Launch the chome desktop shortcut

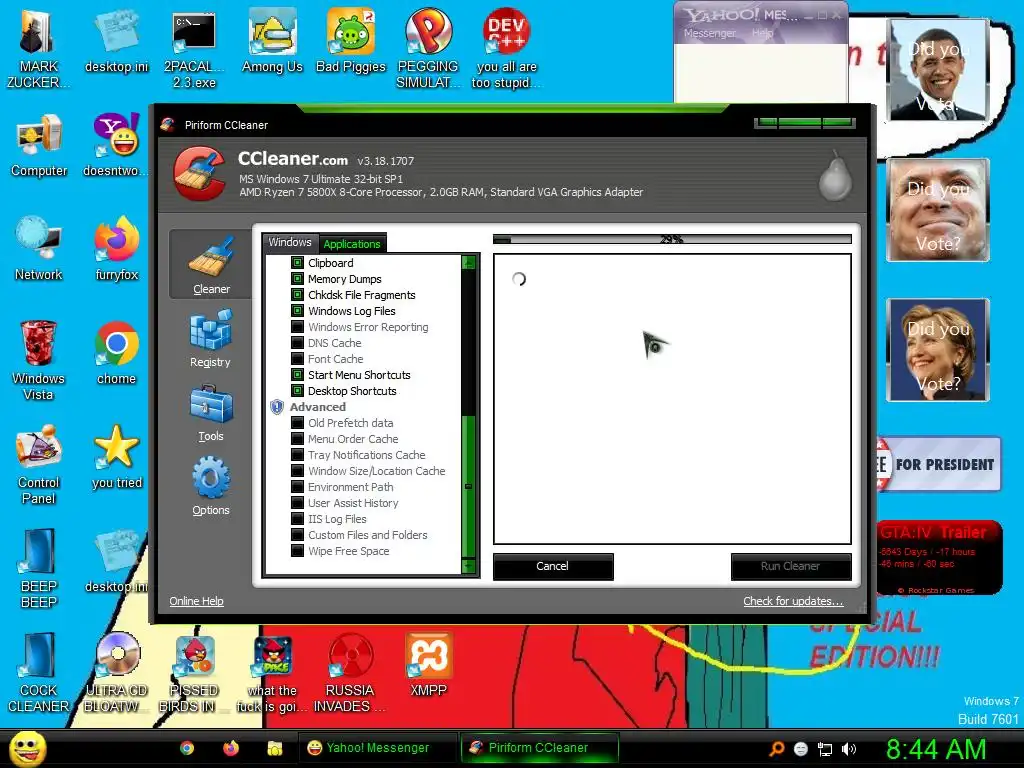click(x=116, y=353)
